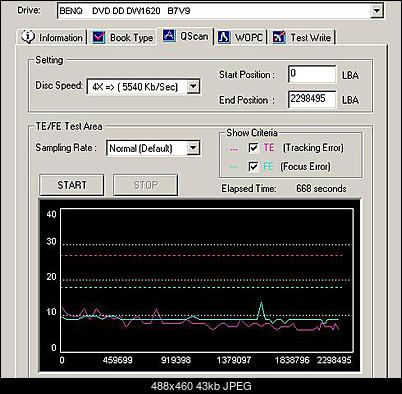This screenshot has width=402, height=394.
Task: Click the BENQ DVD DD DW1620 drive field
Action: pyautogui.click(x=220, y=11)
